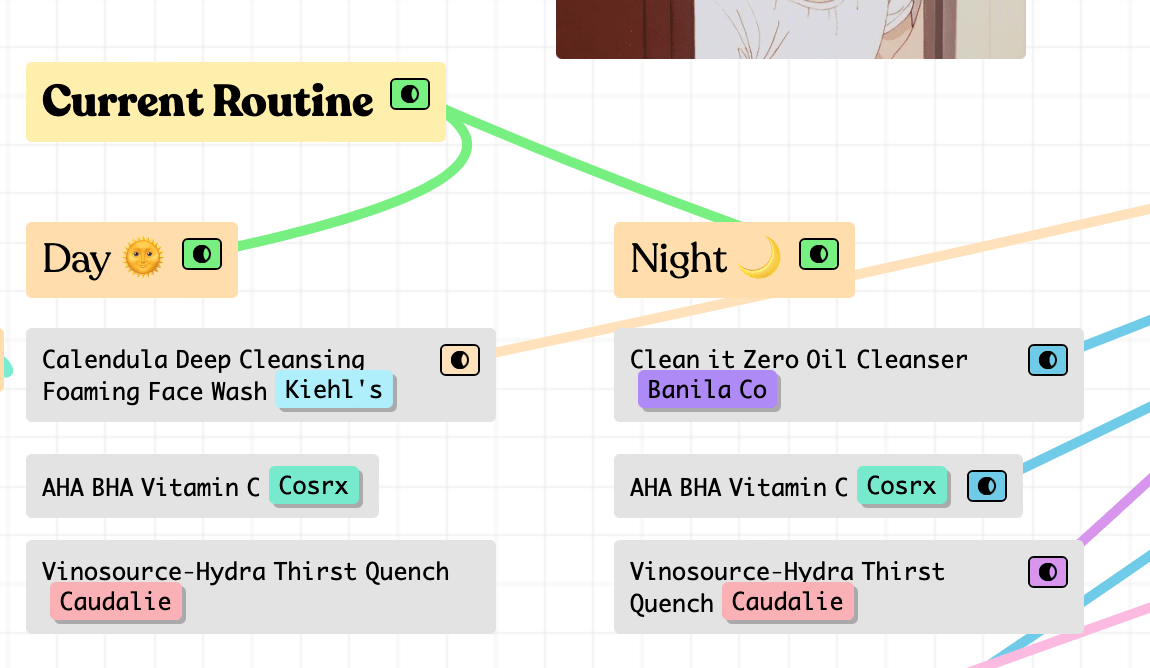
Task: Click blue half-circle icon beside night Cosrx tag
Action: pos(987,487)
